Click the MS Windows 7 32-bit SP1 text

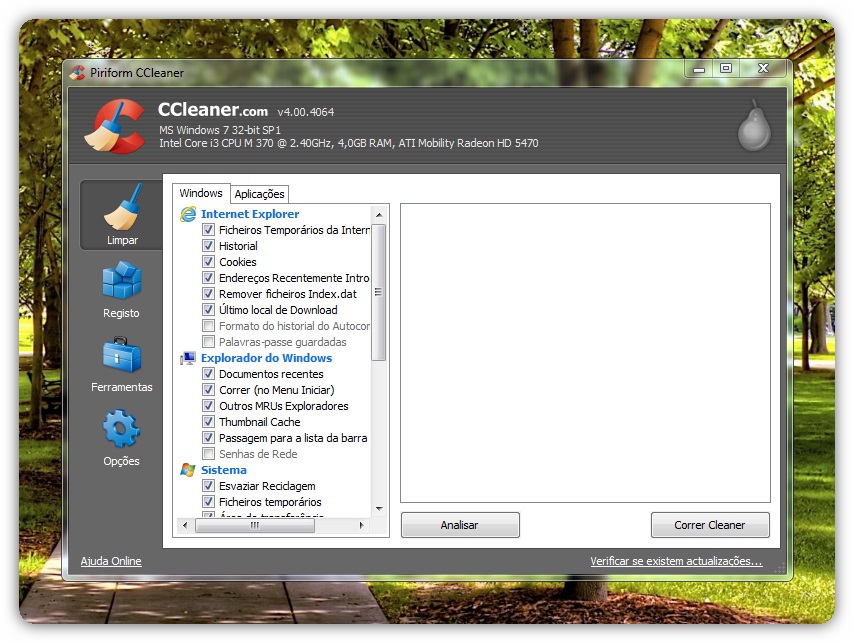[x=220, y=130]
